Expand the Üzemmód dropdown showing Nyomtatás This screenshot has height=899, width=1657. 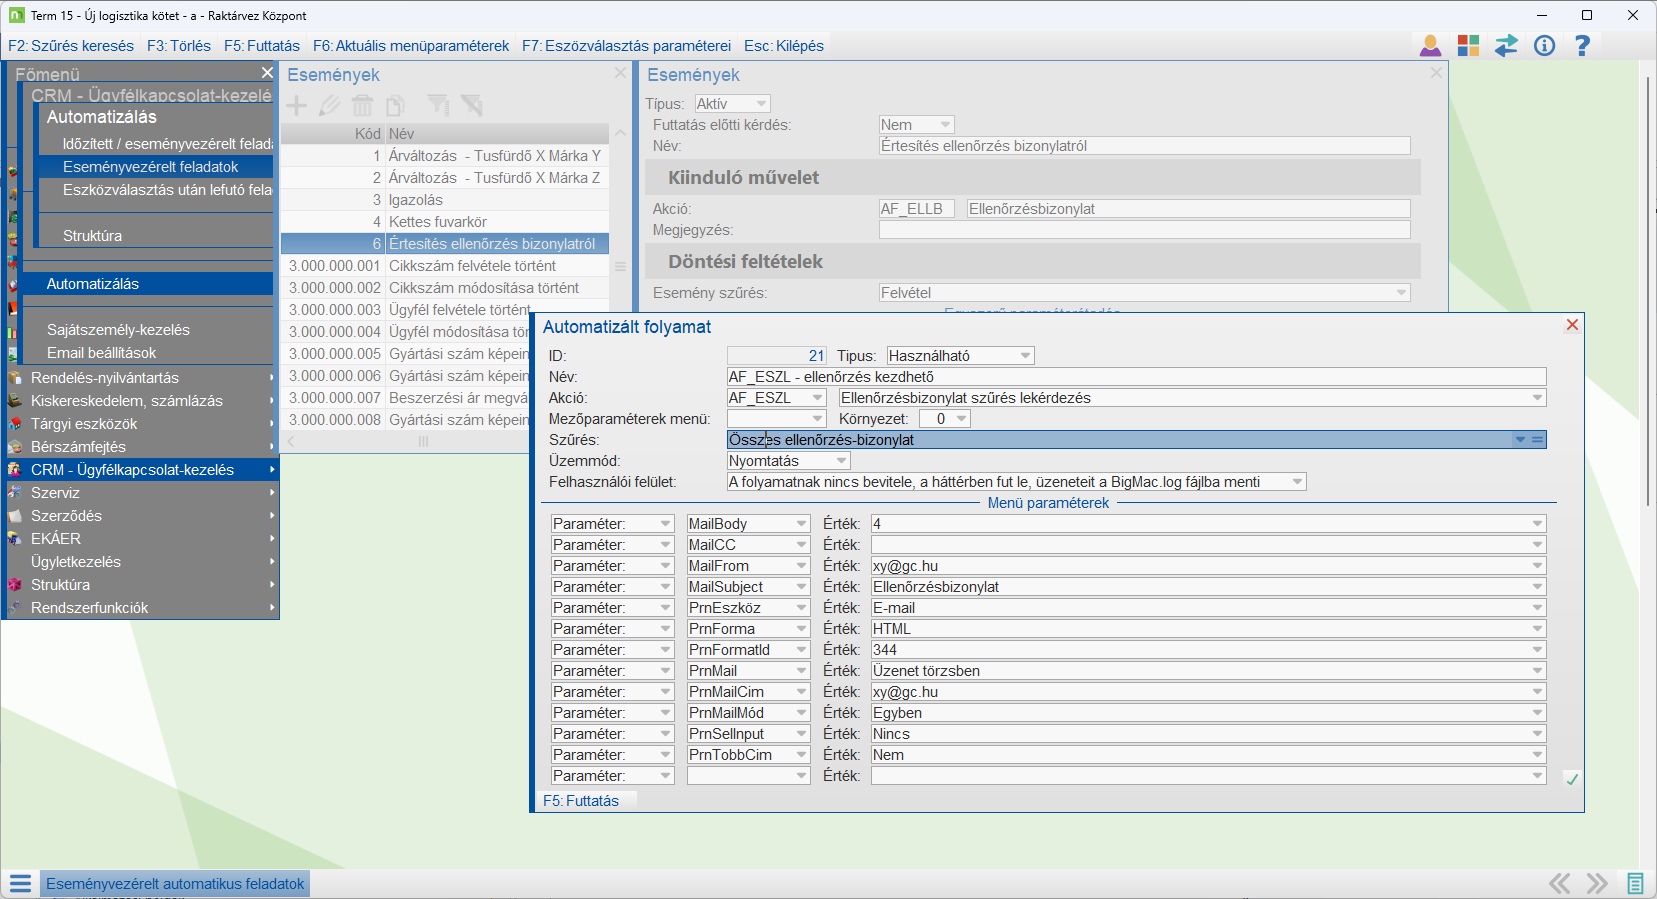[x=841, y=461]
